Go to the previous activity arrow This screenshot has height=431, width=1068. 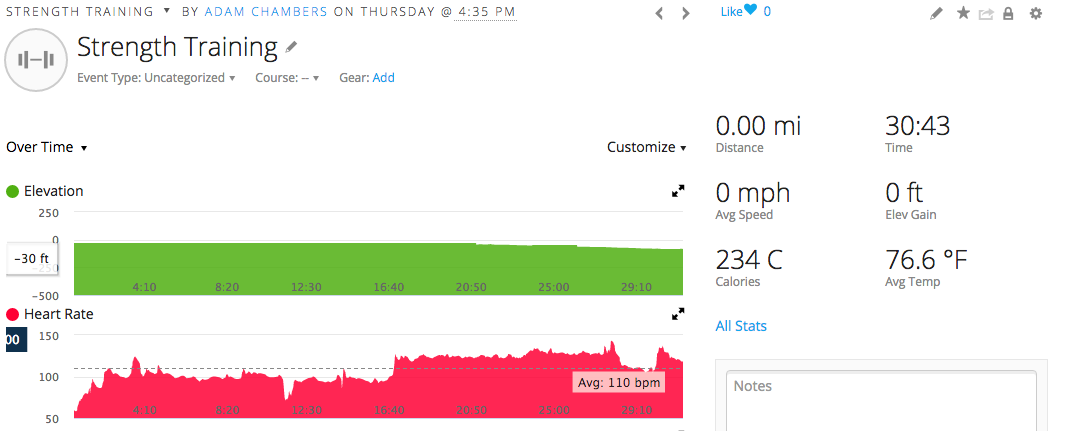point(659,13)
